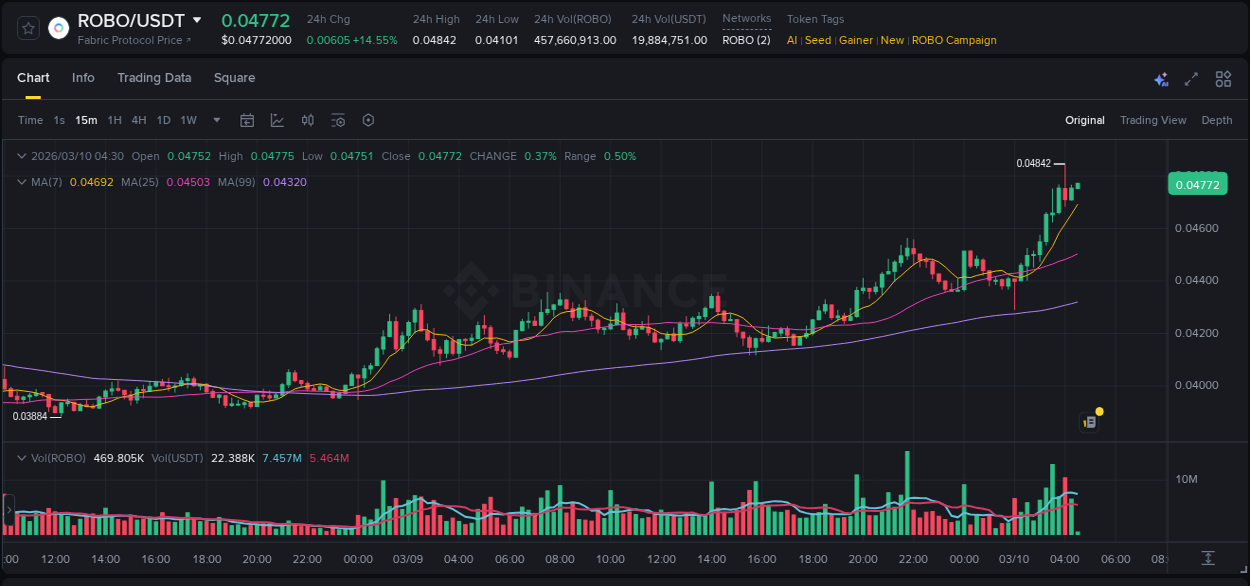Expand the ROBO/USDT pair selector

coord(196,20)
